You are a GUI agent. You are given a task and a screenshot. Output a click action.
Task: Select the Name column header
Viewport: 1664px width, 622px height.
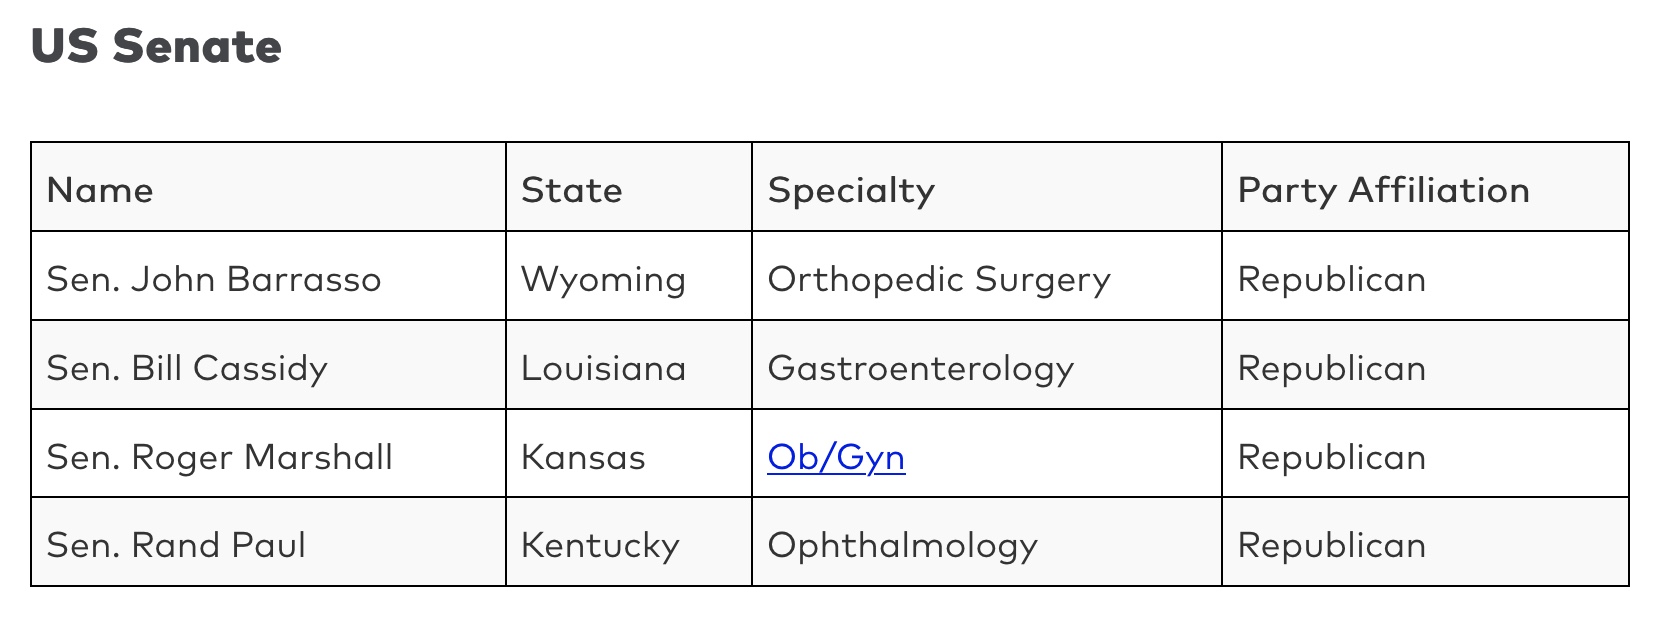pos(100,190)
